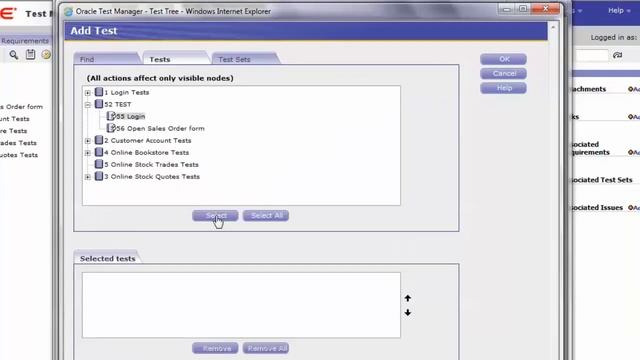Expand the 2 Customer Account Tests node
The image size is (640, 360).
pos(88,141)
